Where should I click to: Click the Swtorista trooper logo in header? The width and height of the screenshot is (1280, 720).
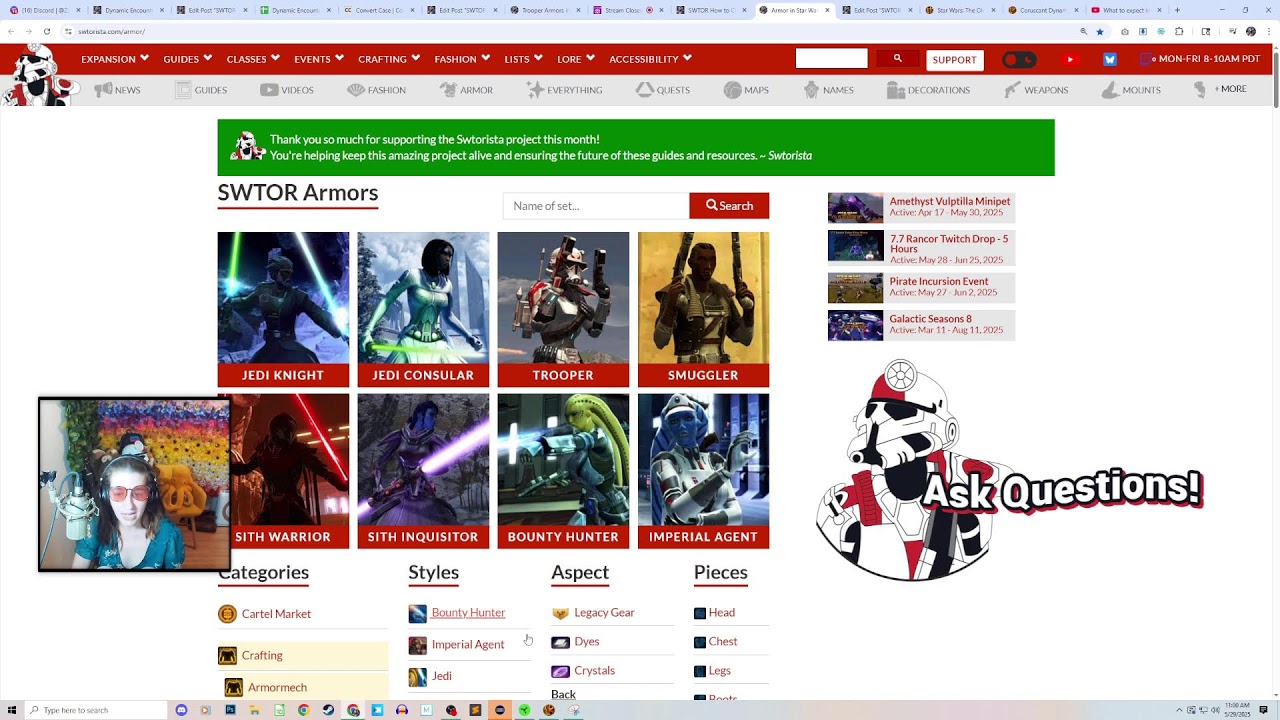click(38, 75)
